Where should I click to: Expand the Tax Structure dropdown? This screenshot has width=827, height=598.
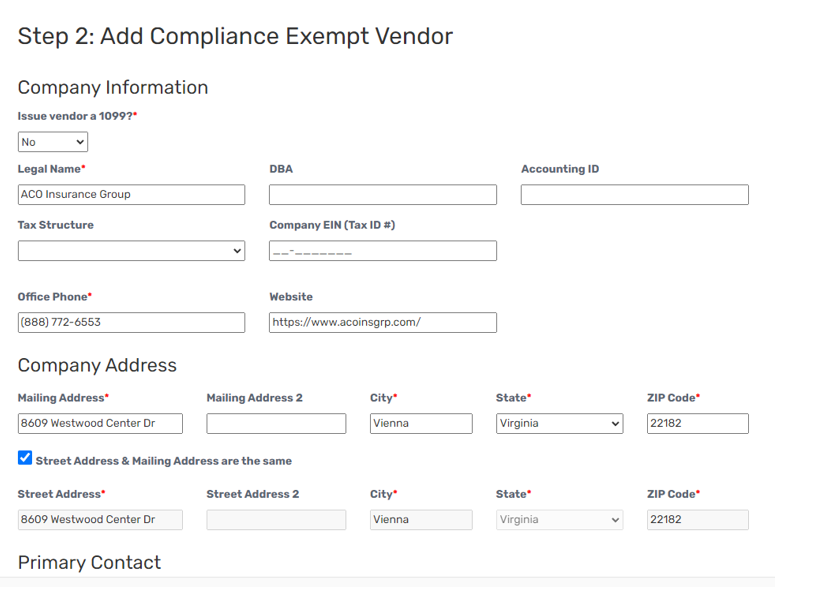pos(131,250)
